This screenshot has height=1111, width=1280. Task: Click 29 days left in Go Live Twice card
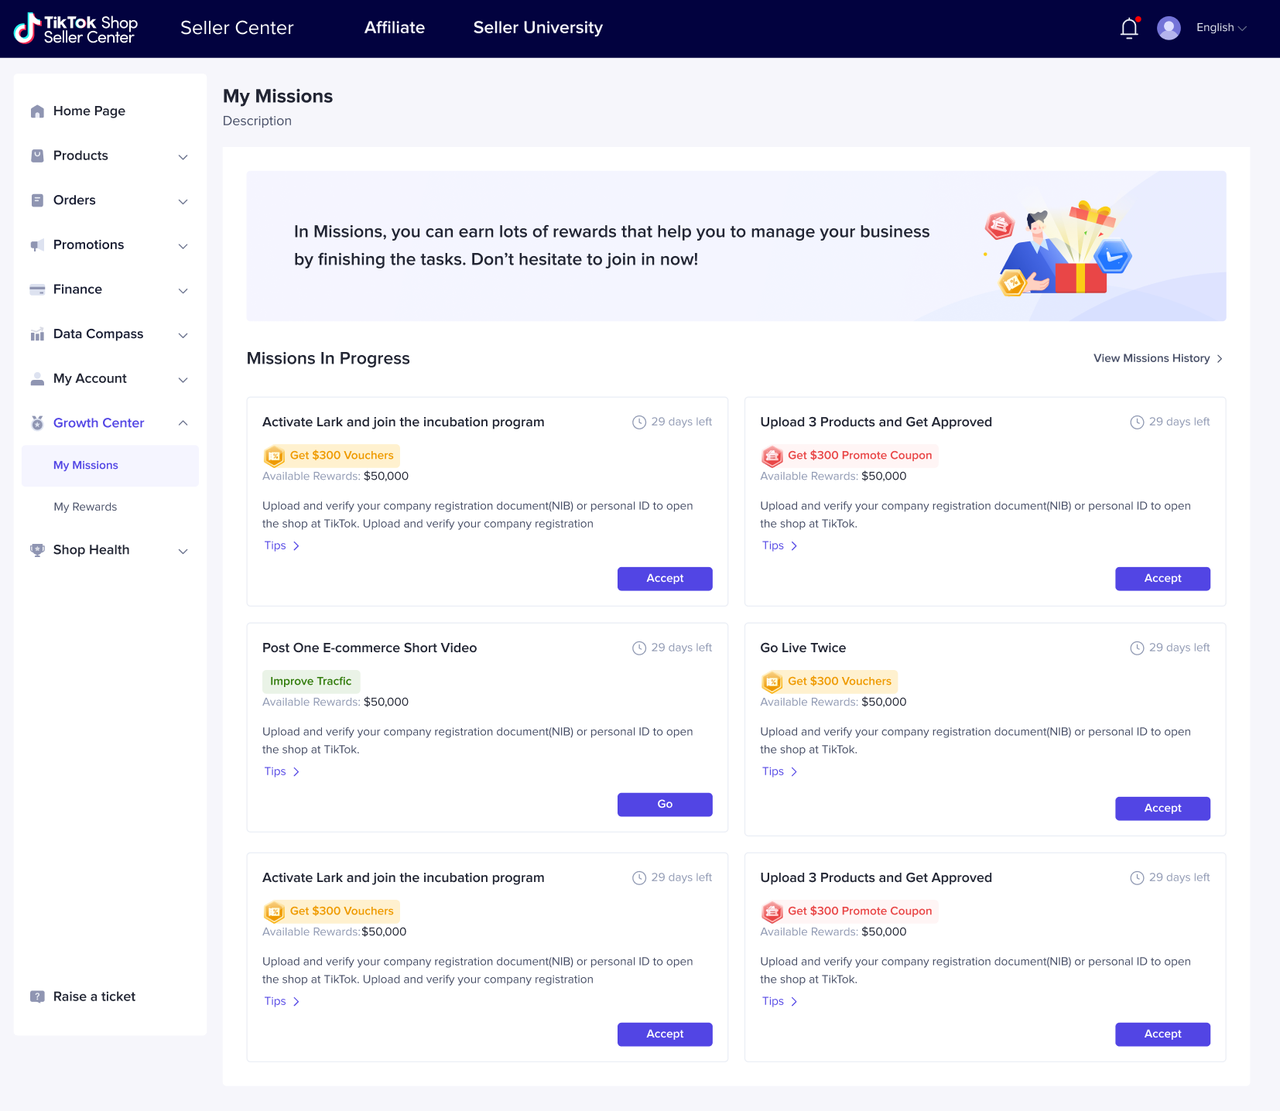click(x=1179, y=648)
